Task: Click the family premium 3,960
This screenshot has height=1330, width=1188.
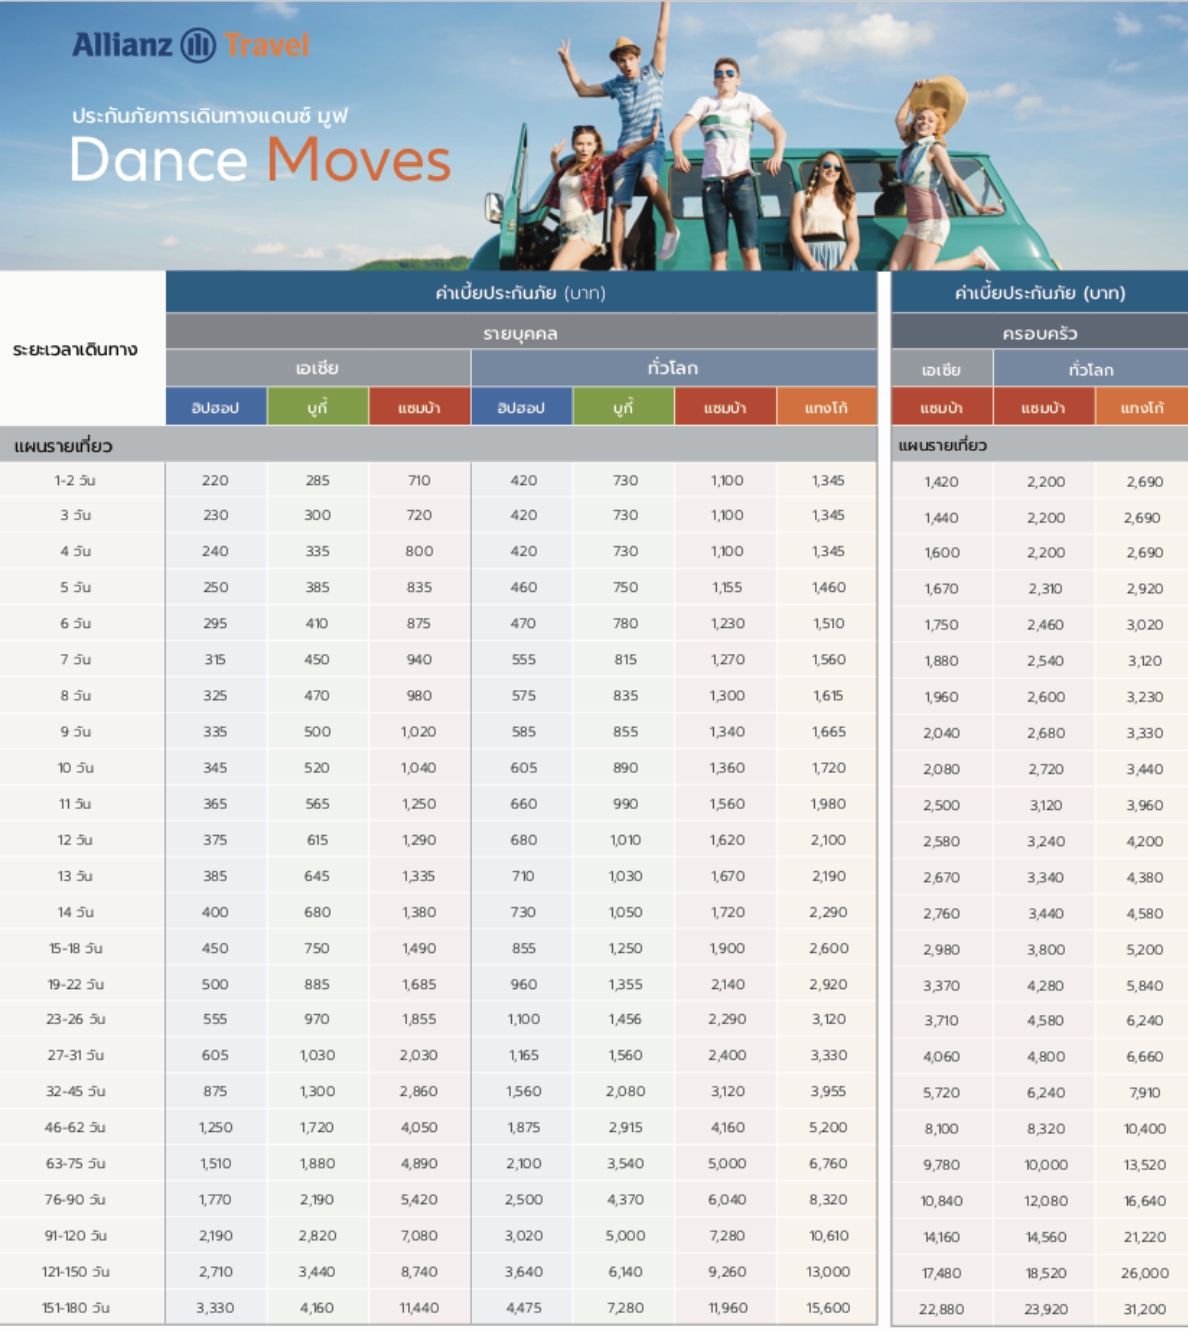Action: pyautogui.click(x=1144, y=805)
